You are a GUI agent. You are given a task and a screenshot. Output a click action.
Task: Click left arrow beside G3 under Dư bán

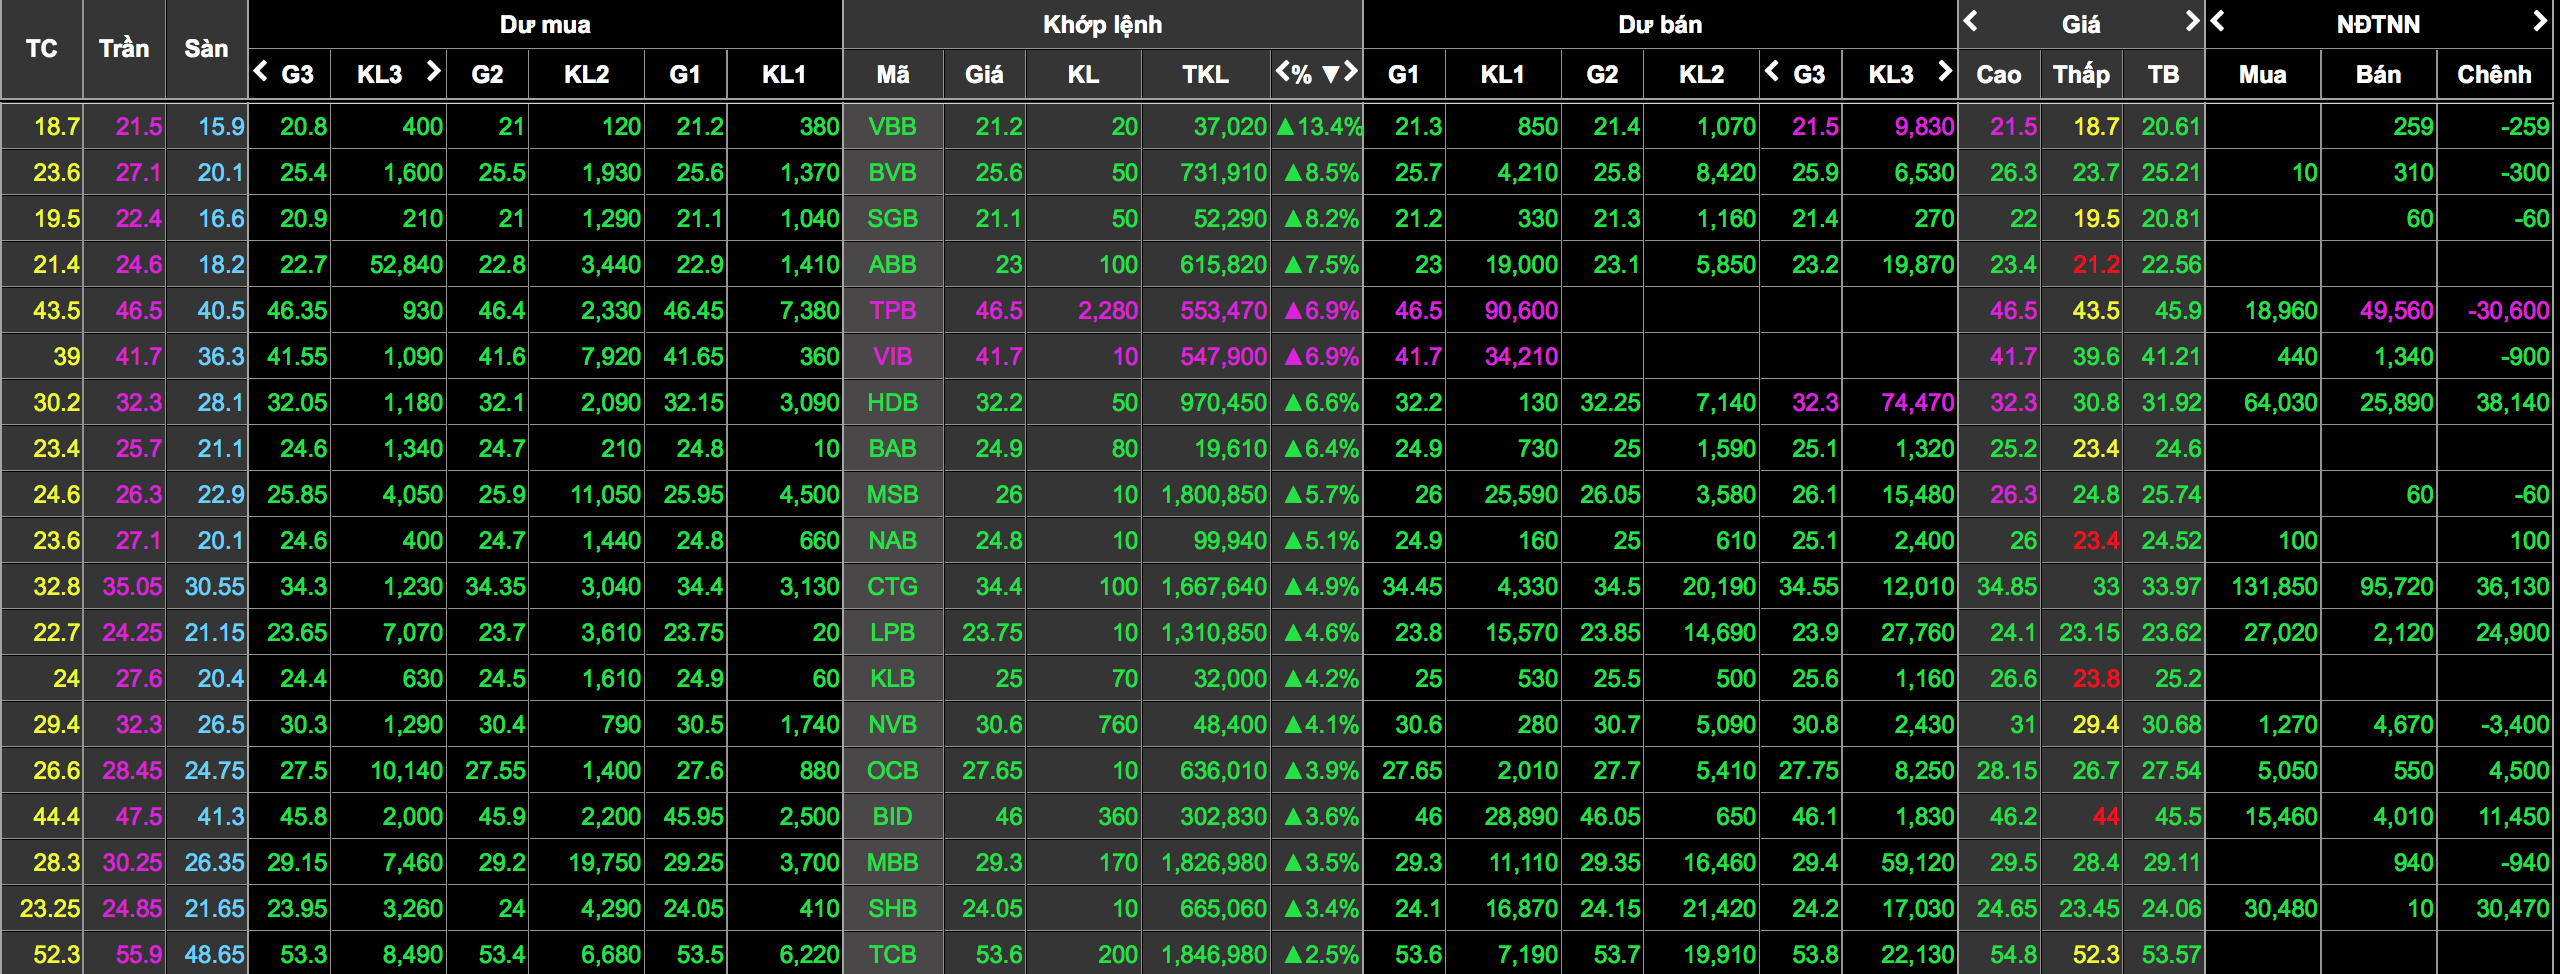[1772, 71]
